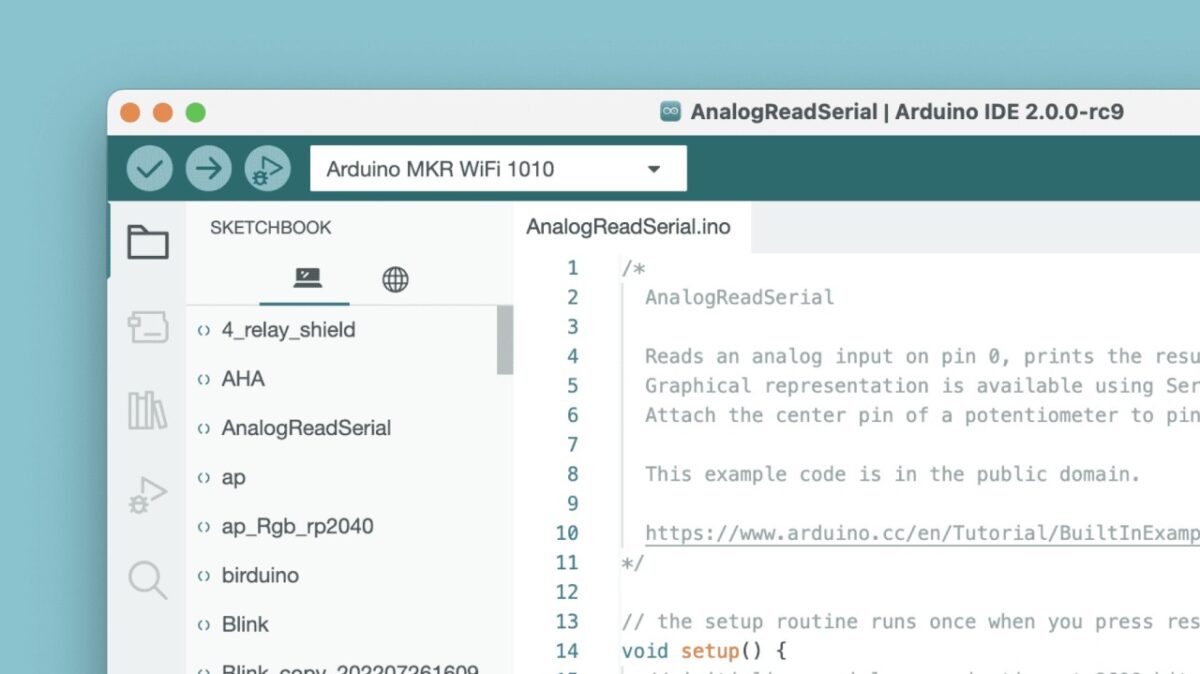Open the Boards Manager sidebar panel
Screen dimensions: 1200x674
click(147, 327)
